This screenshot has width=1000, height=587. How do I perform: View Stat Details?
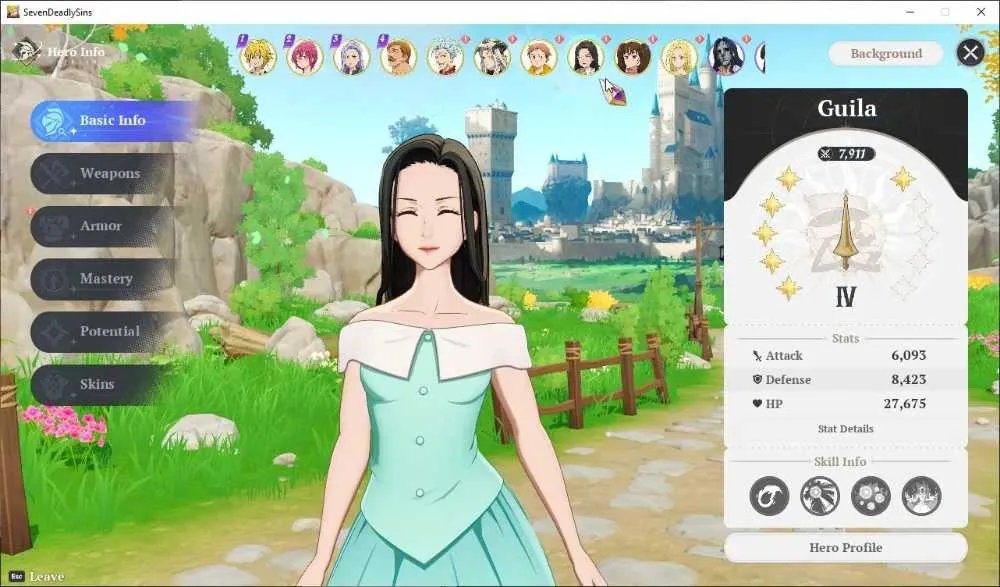[846, 429]
